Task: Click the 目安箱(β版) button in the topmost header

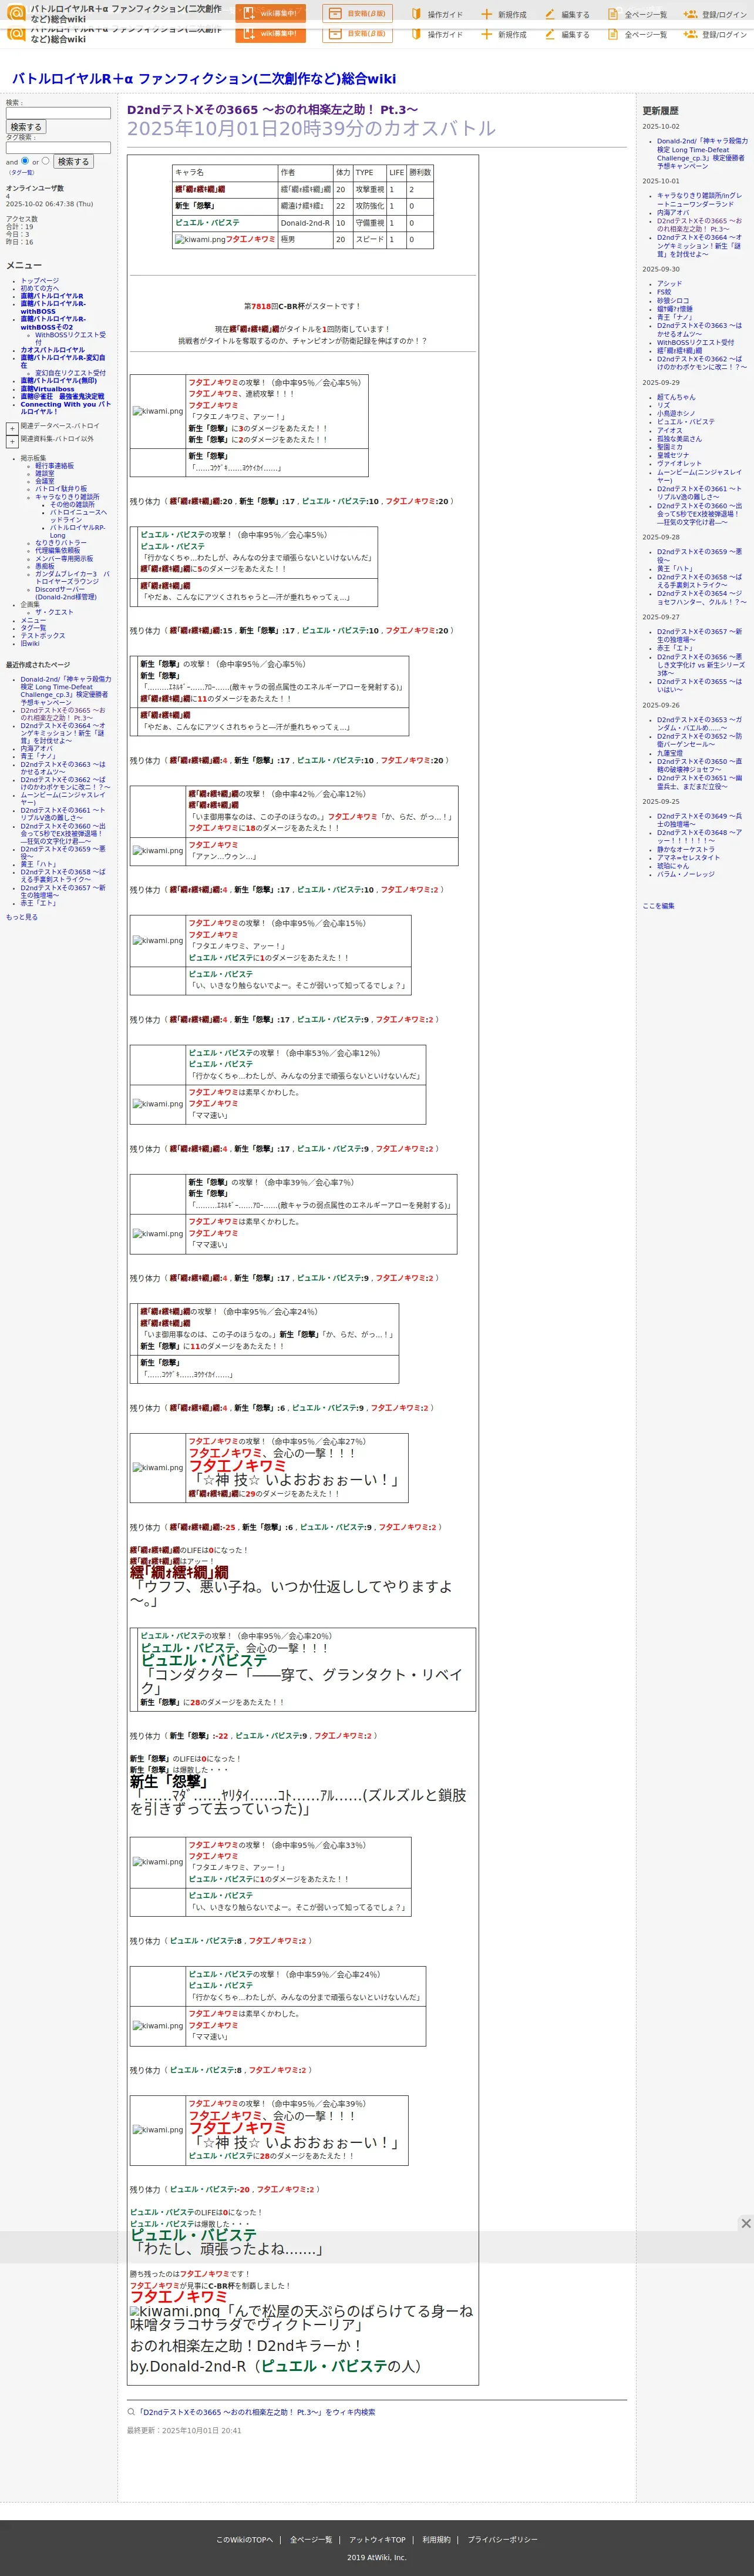Action: [357, 14]
